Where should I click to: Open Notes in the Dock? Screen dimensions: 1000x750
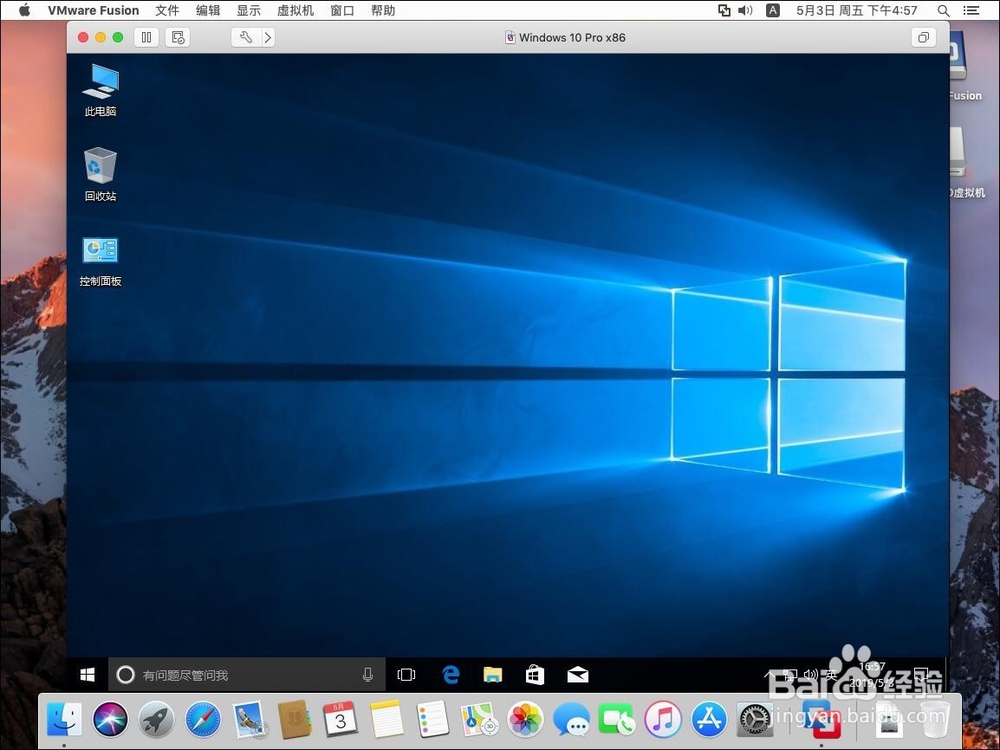[386, 719]
